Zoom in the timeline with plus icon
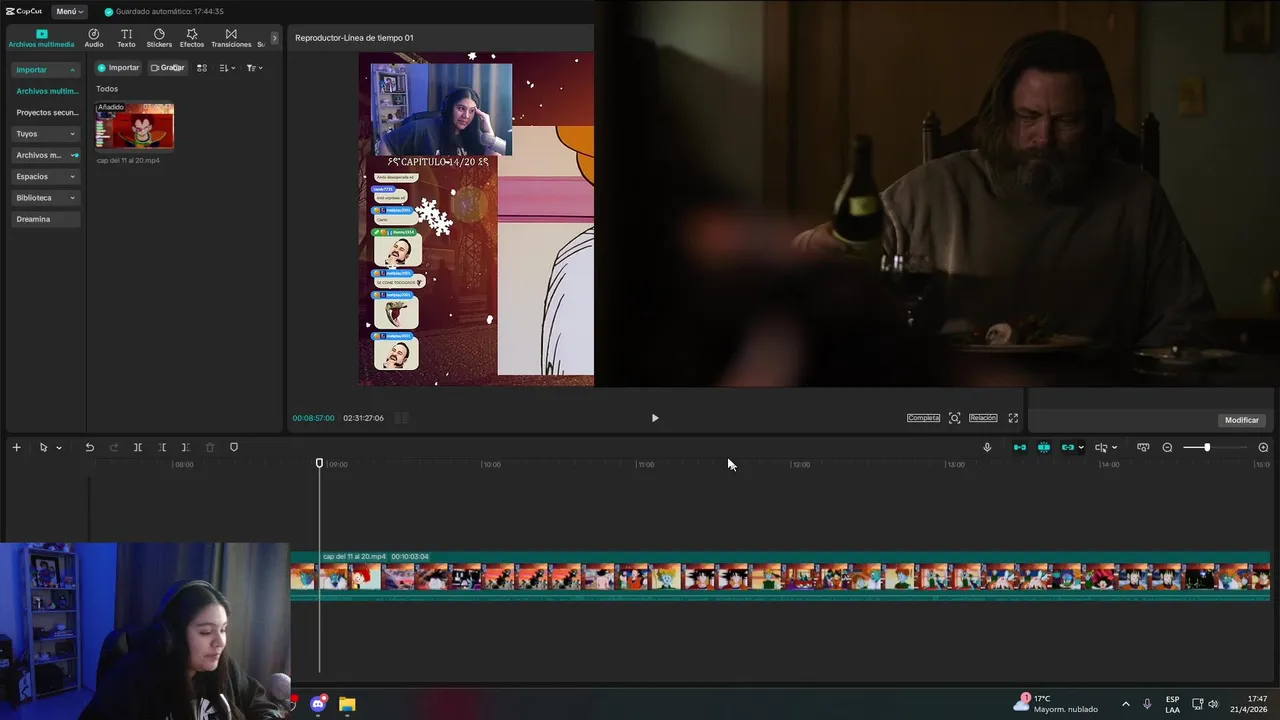This screenshot has height=720, width=1280. 1263,447
